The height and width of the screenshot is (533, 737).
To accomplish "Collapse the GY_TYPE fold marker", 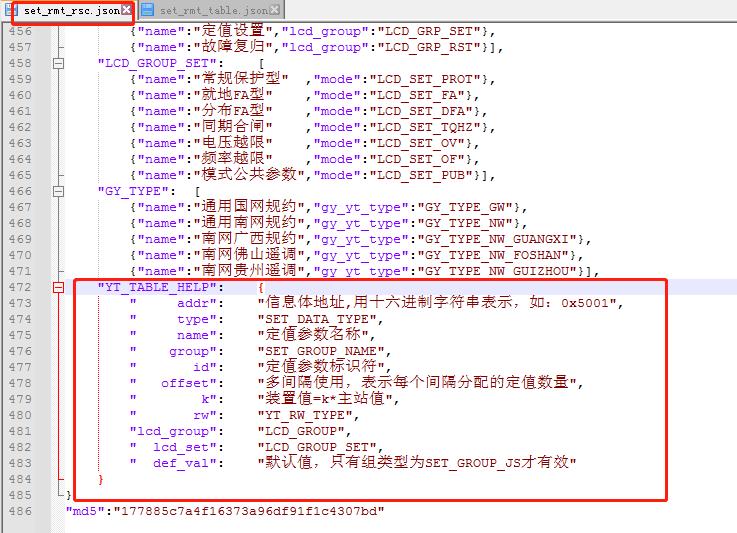I will [x=58, y=191].
